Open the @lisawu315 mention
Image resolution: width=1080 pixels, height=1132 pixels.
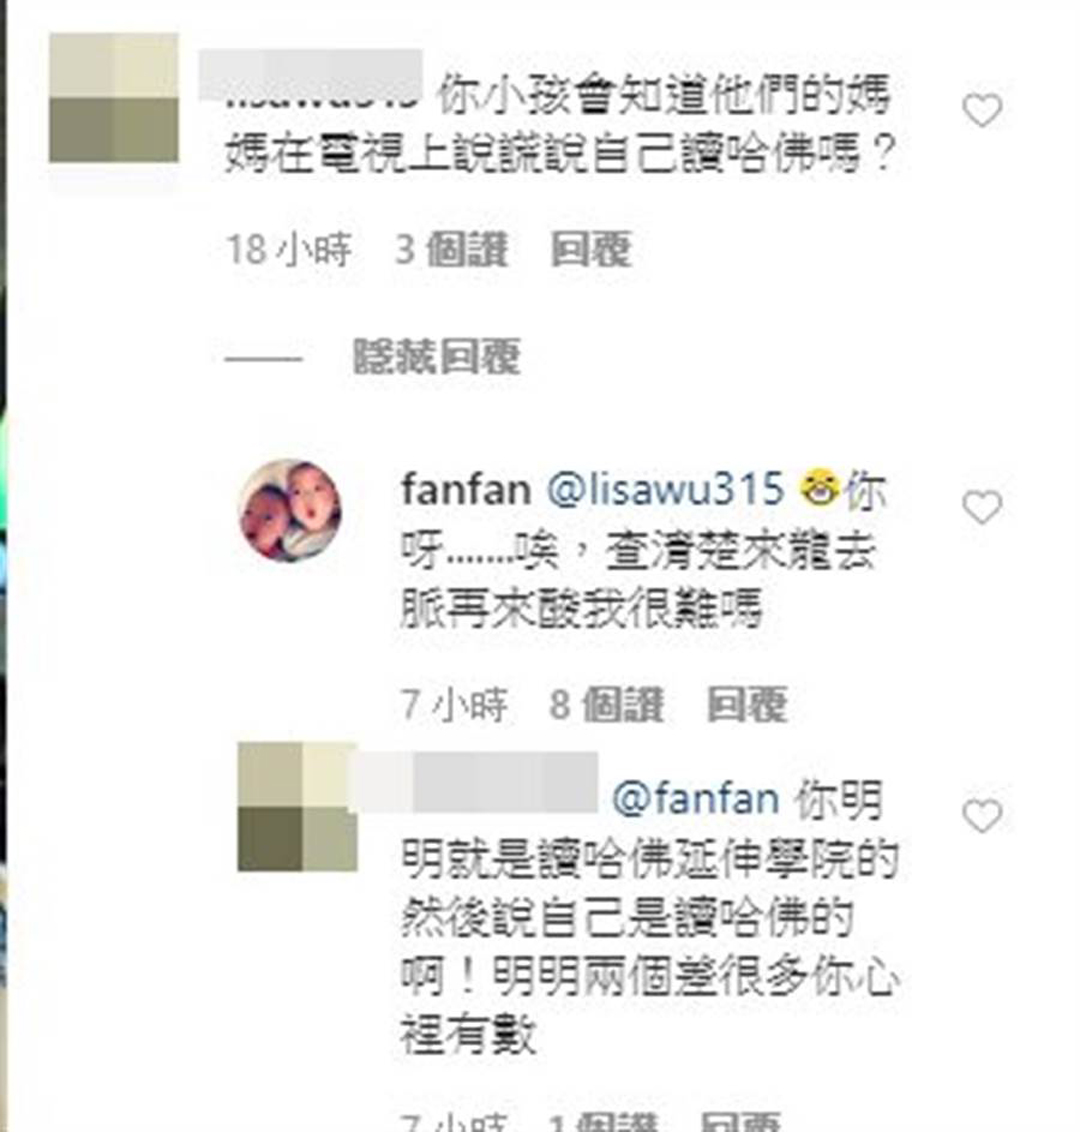[665, 489]
